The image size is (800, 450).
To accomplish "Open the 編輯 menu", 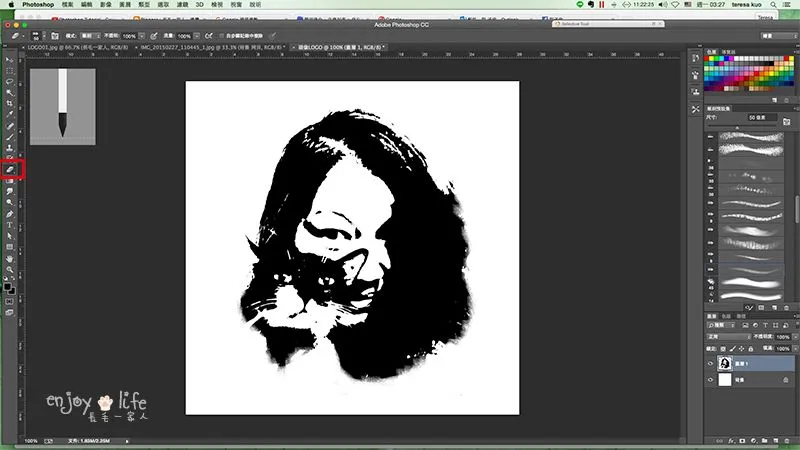I will click(x=87, y=5).
